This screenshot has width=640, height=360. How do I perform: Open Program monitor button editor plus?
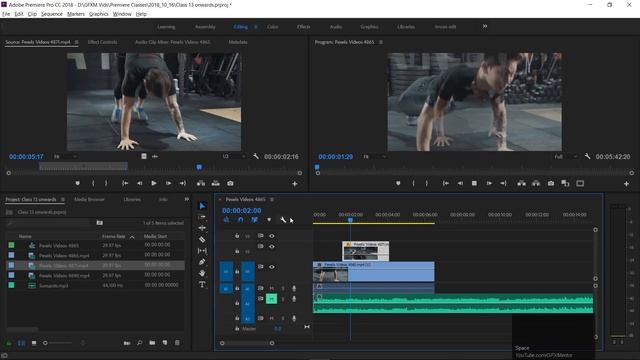click(626, 184)
